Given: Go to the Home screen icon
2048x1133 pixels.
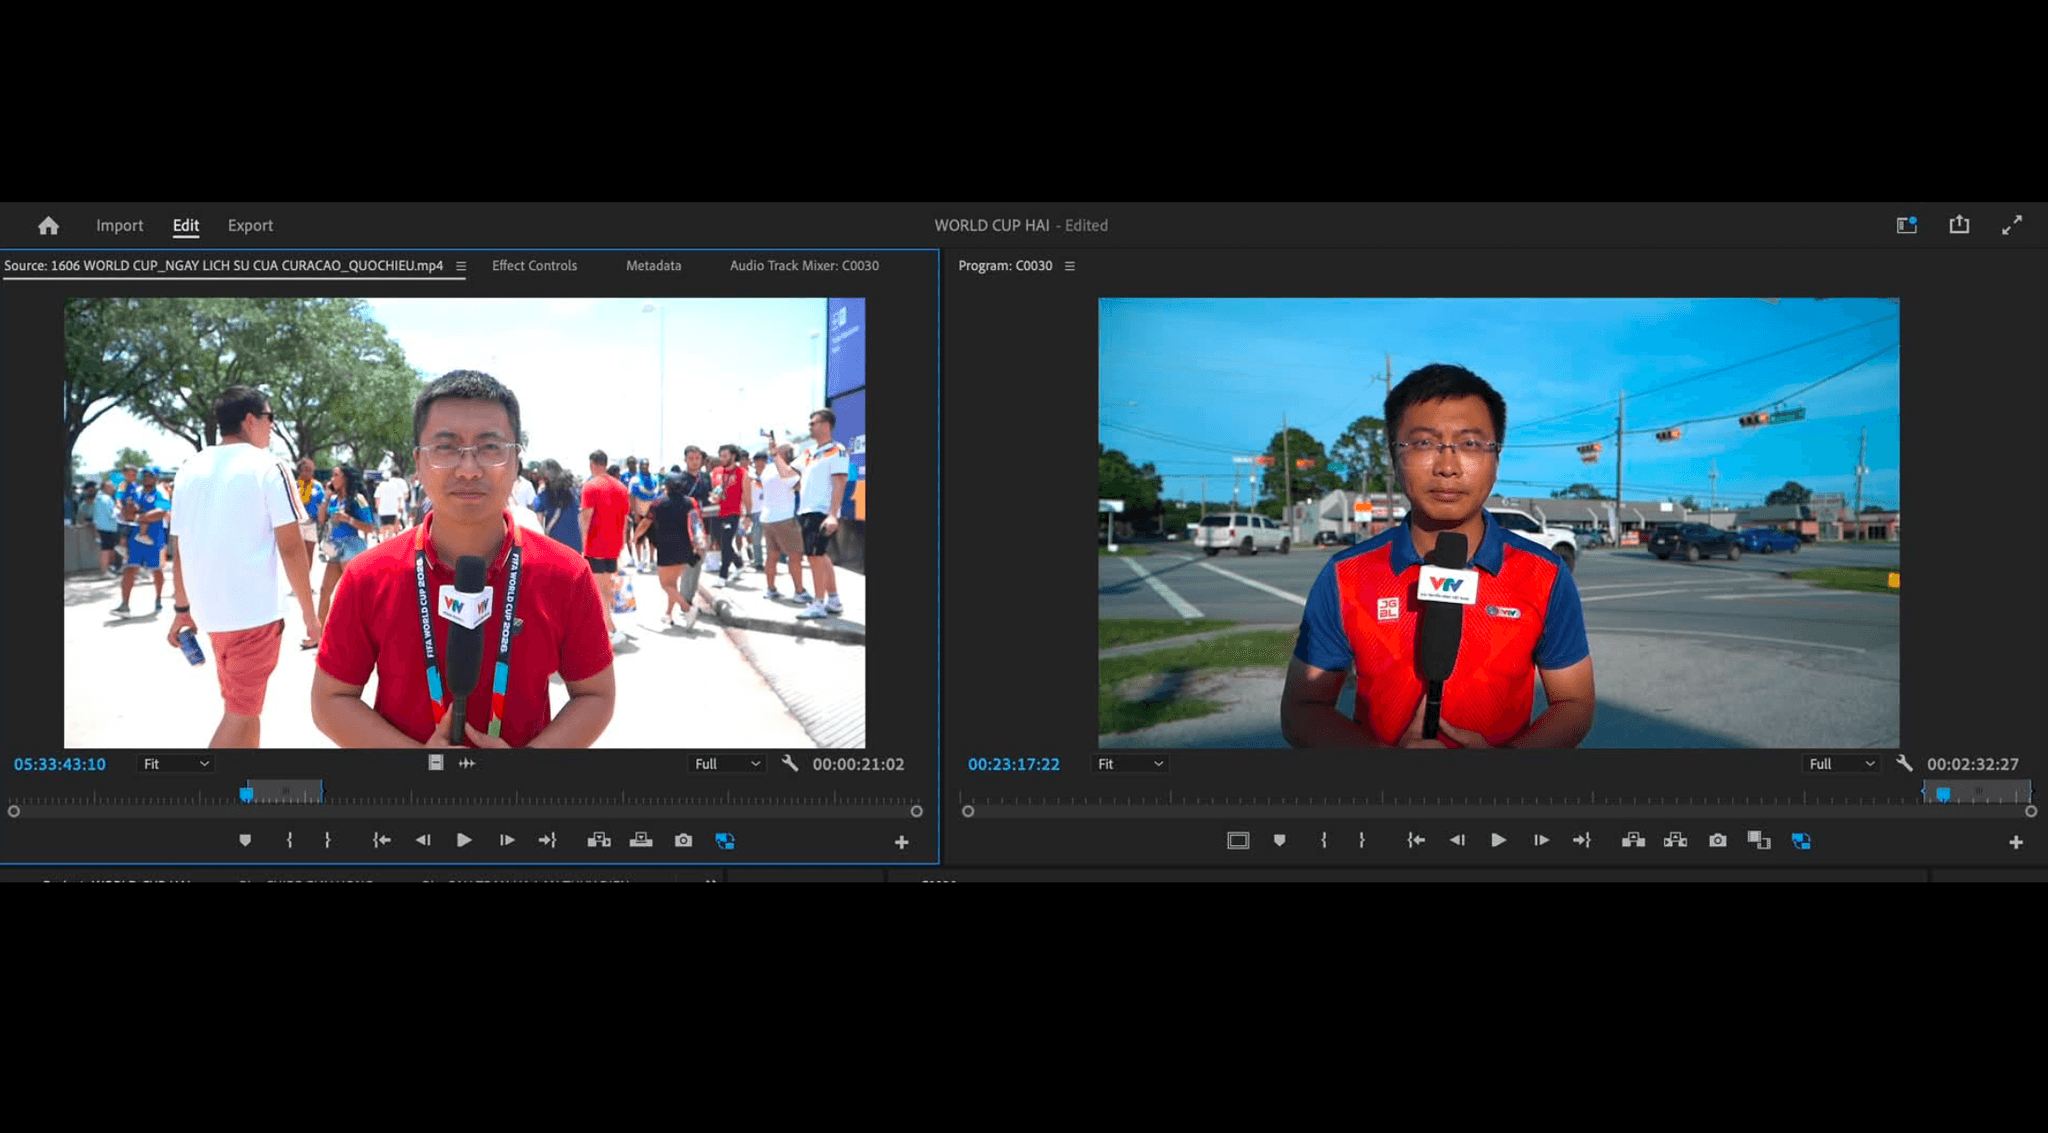Looking at the screenshot, I should [48, 226].
